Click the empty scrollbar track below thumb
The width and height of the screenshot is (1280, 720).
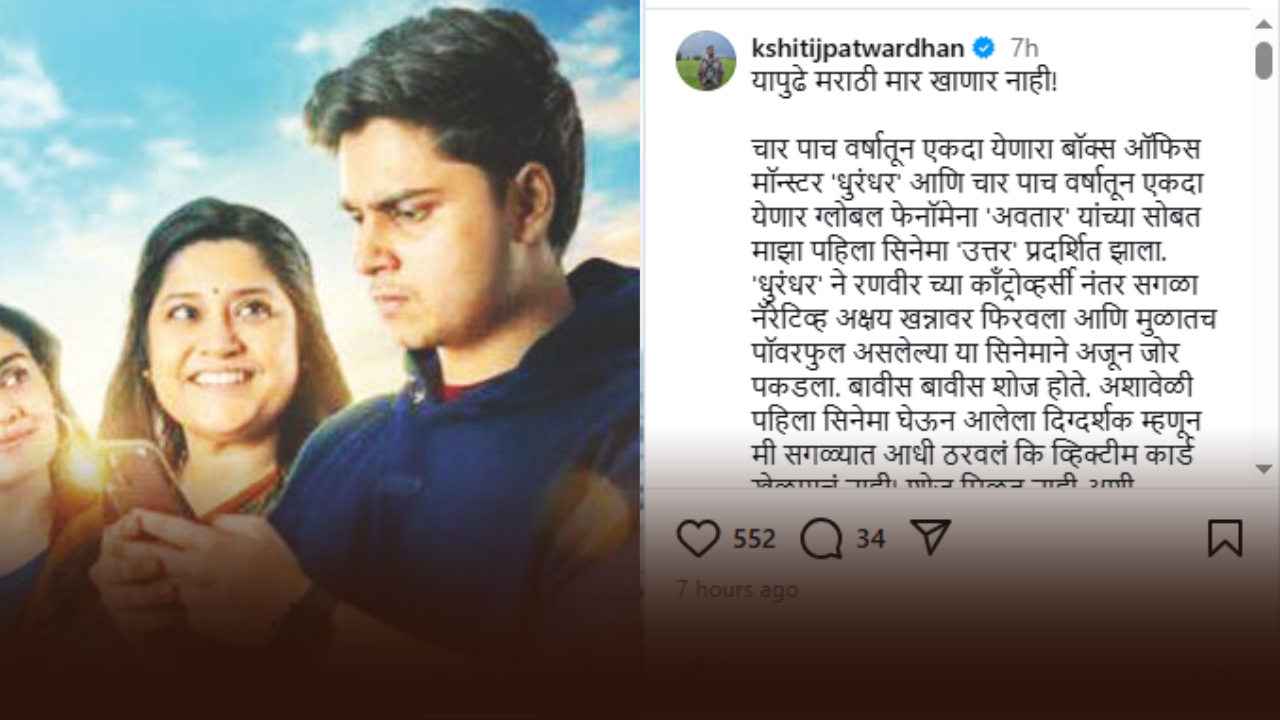1264,270
